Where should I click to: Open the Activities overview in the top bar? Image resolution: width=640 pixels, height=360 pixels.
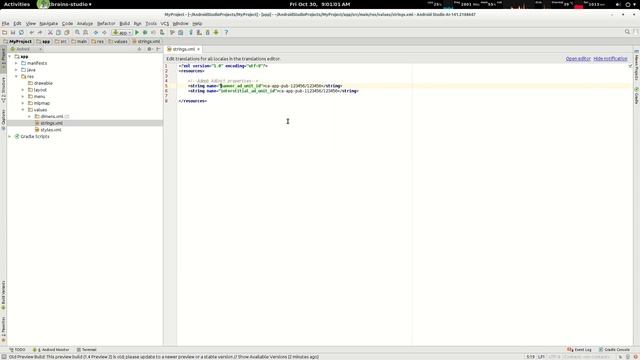[x=17, y=4]
